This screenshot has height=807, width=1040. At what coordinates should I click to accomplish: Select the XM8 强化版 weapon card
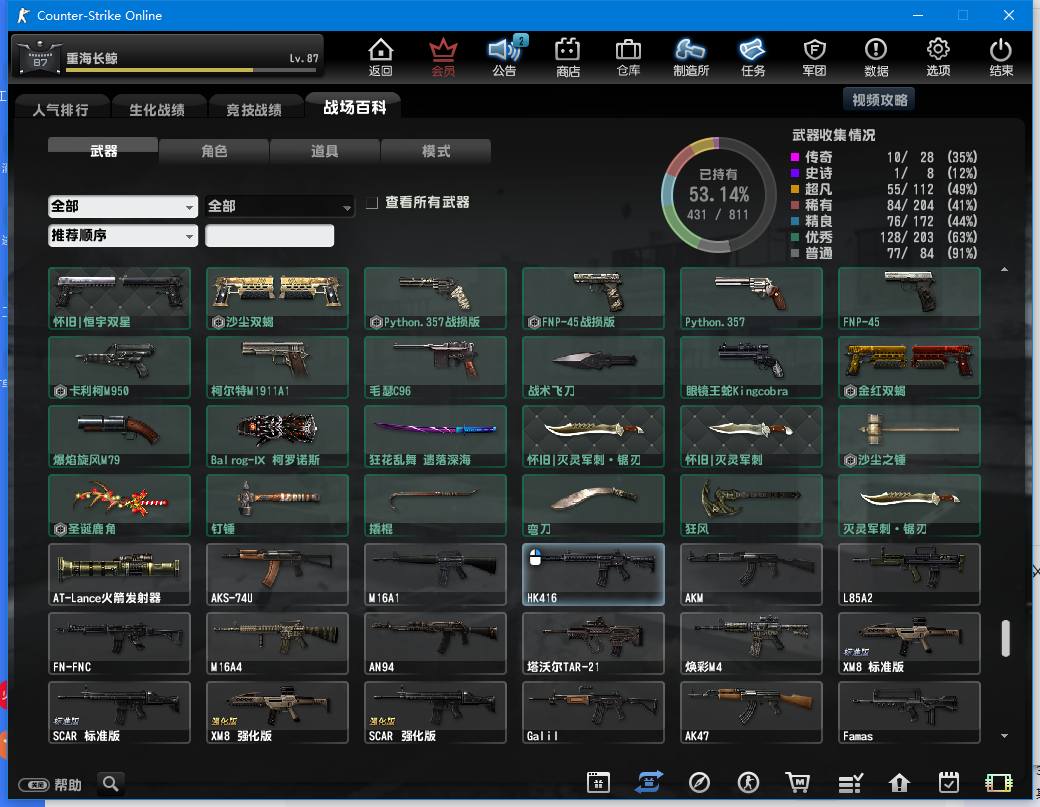[x=277, y=712]
